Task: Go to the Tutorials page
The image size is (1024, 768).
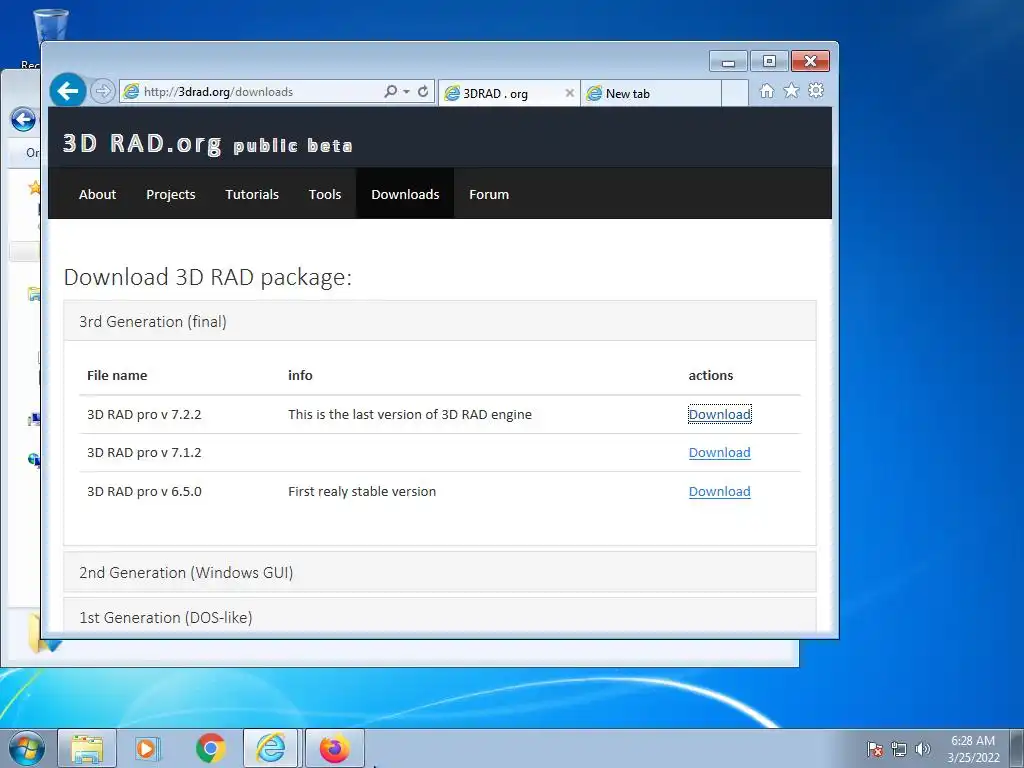Action: [x=252, y=194]
